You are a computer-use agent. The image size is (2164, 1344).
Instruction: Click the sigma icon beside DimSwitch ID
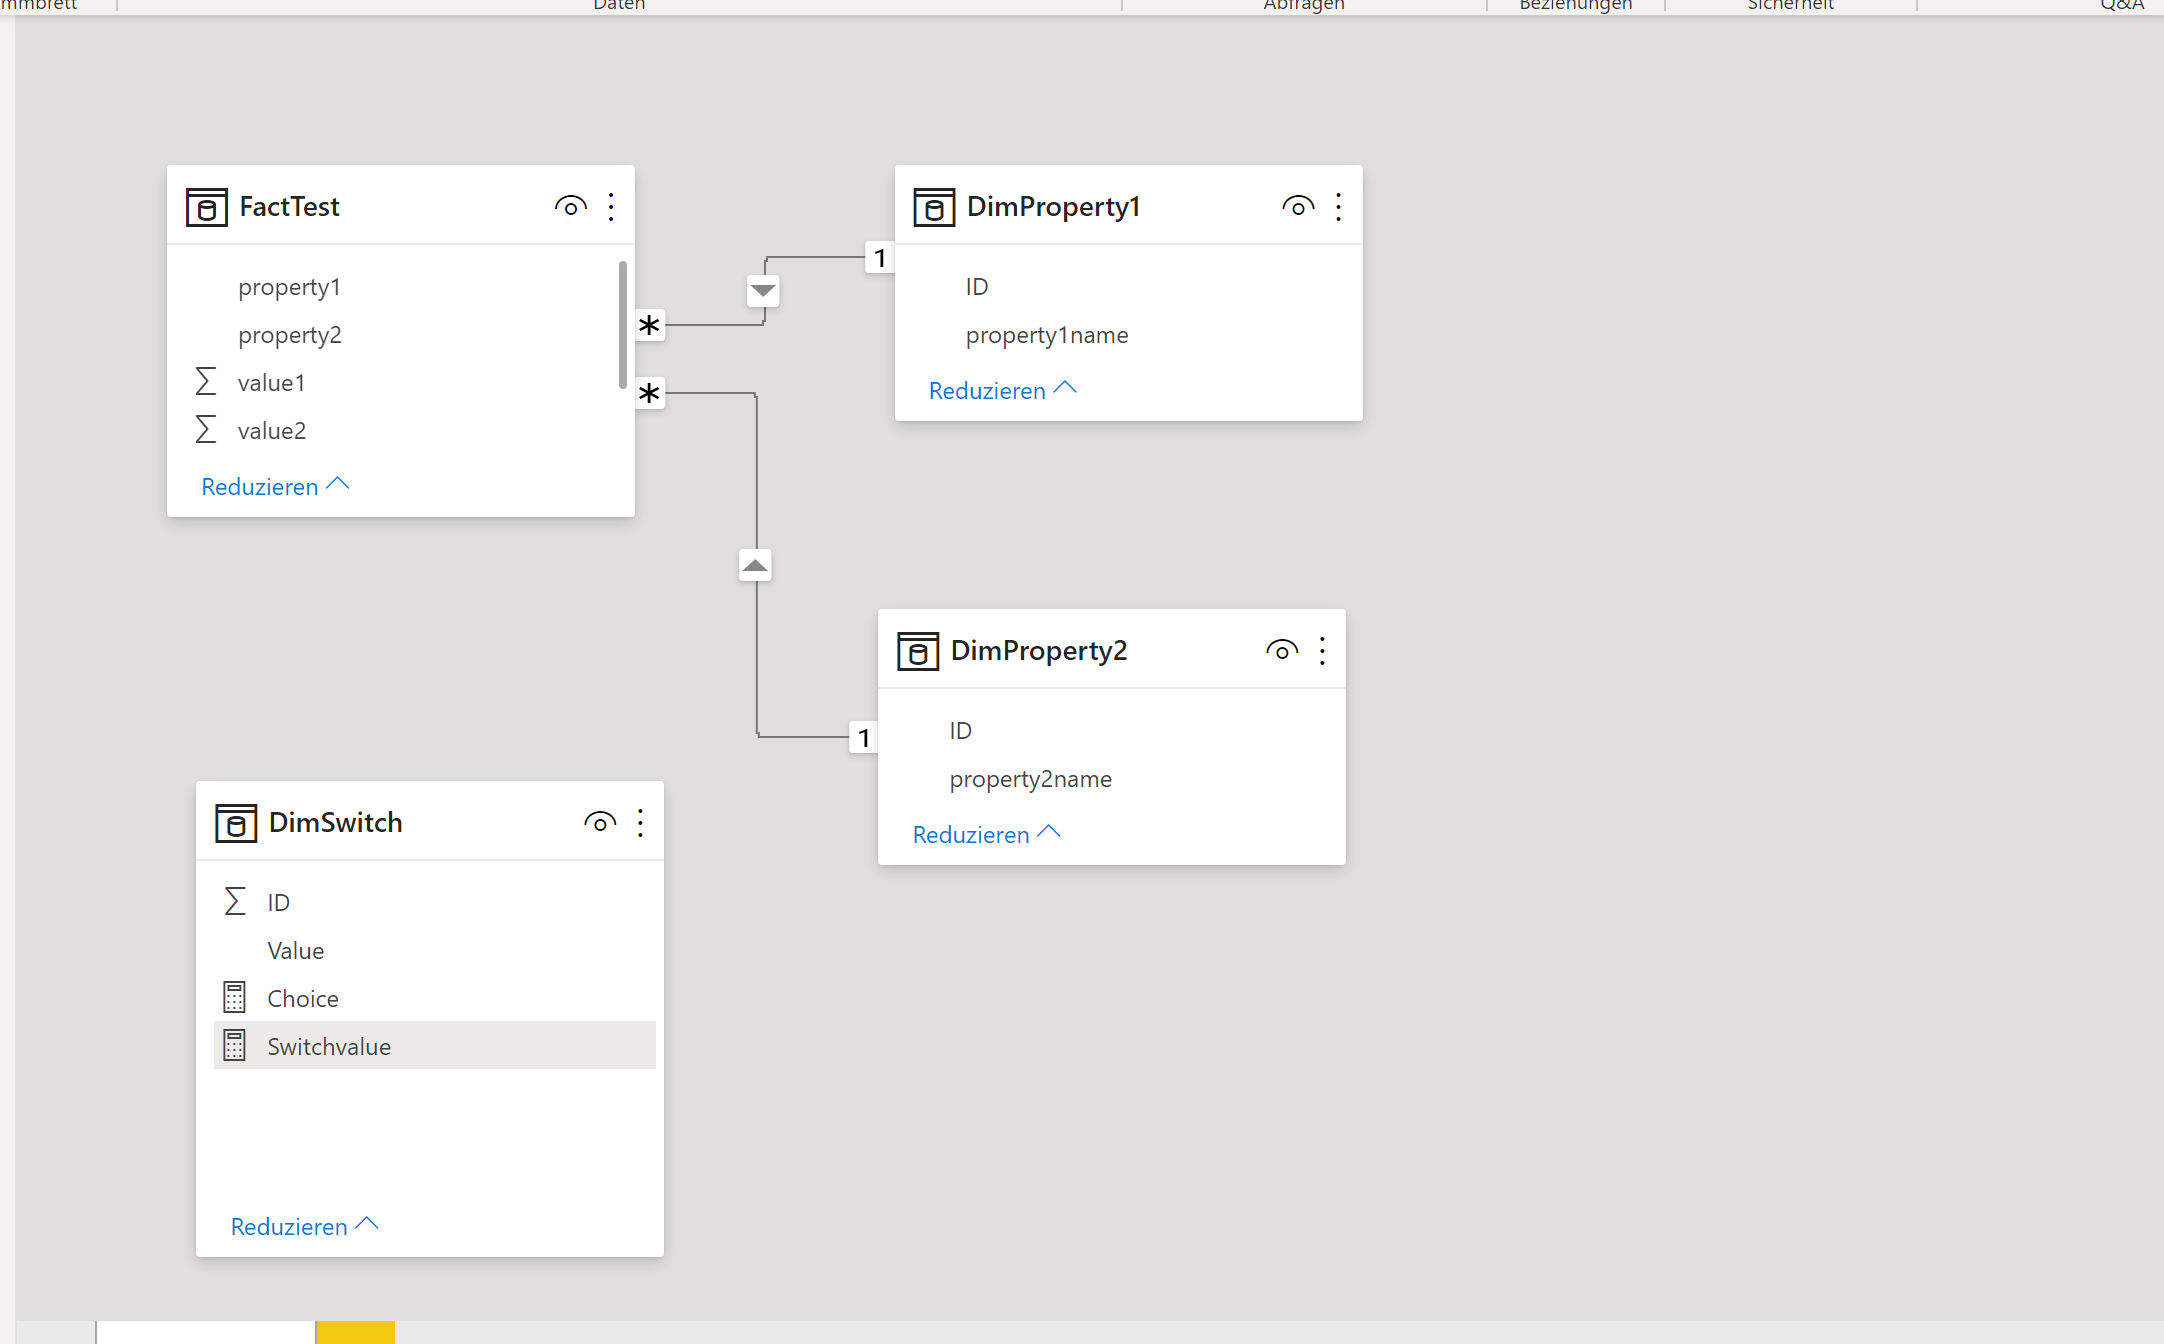[x=235, y=902]
